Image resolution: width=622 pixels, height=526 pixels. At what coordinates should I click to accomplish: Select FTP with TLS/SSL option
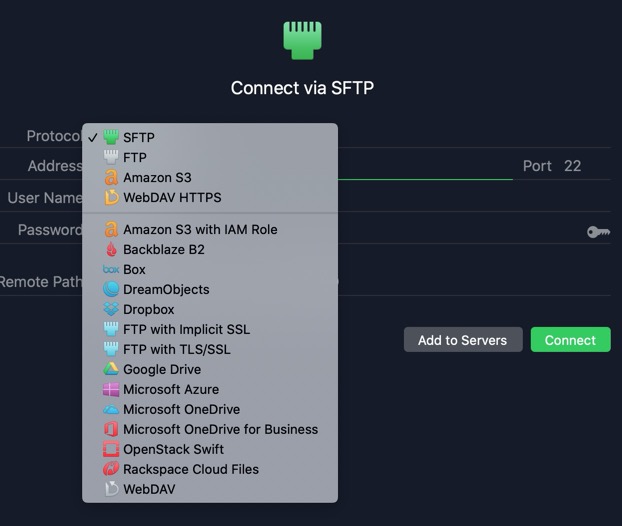tap(210, 349)
